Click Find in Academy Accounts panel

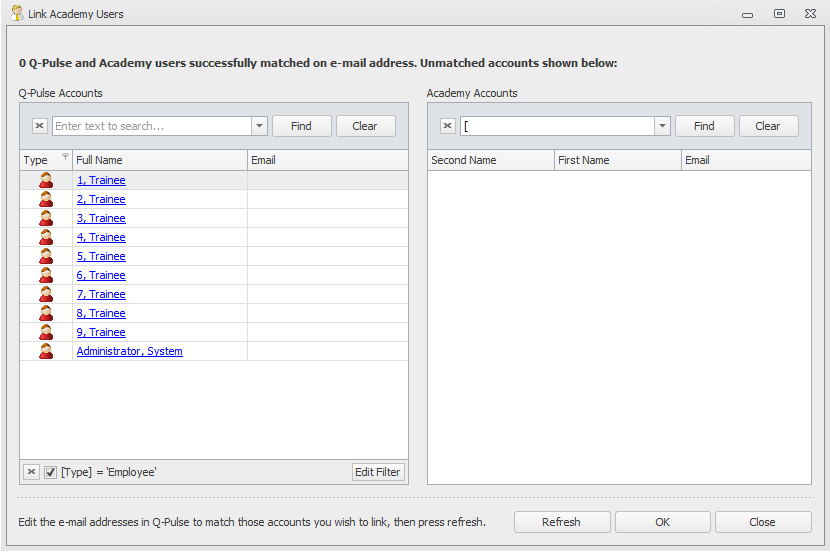705,126
